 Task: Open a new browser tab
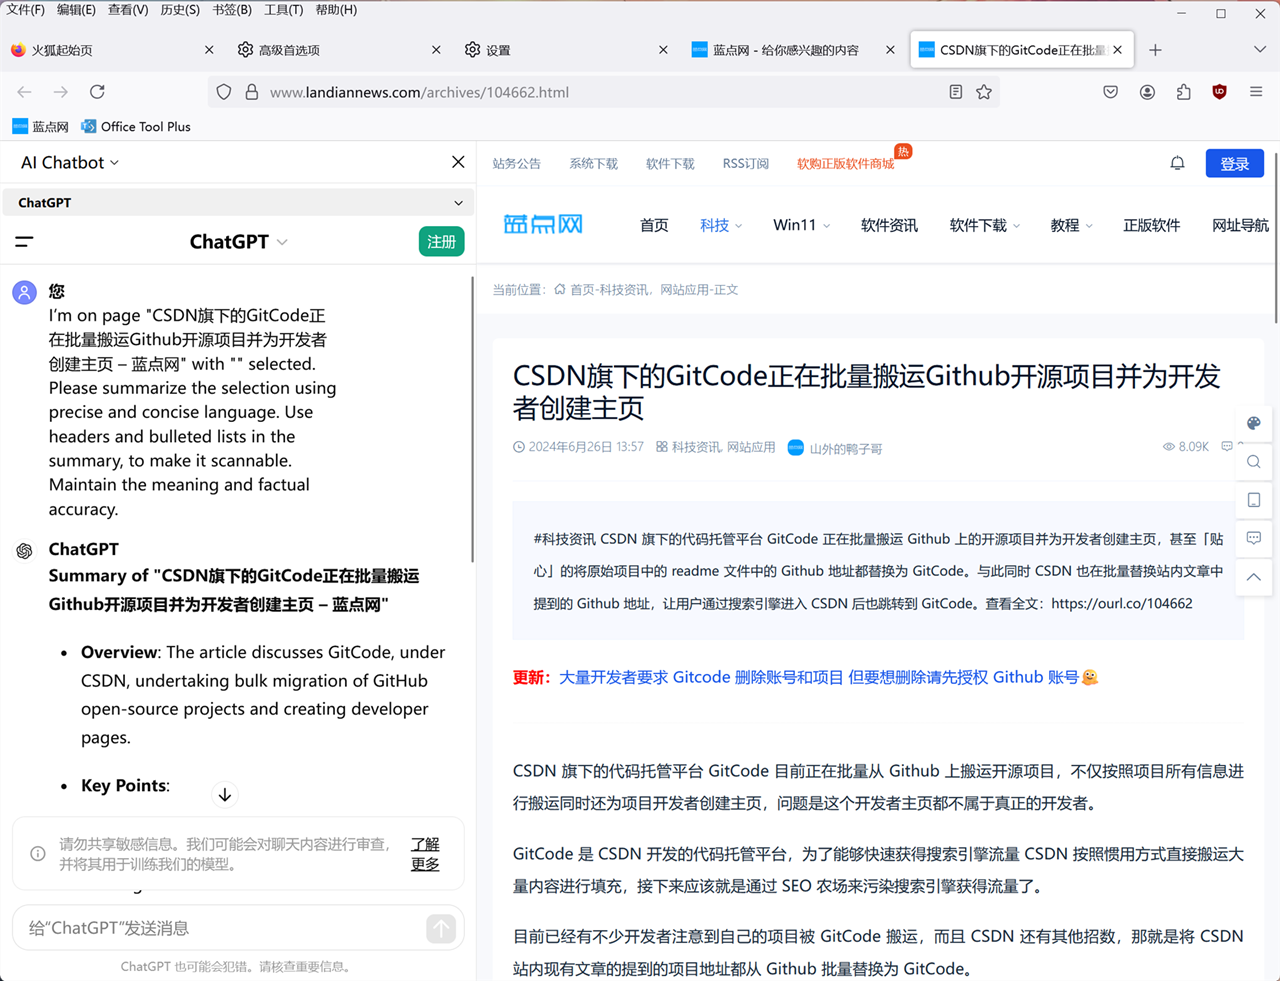1155,50
